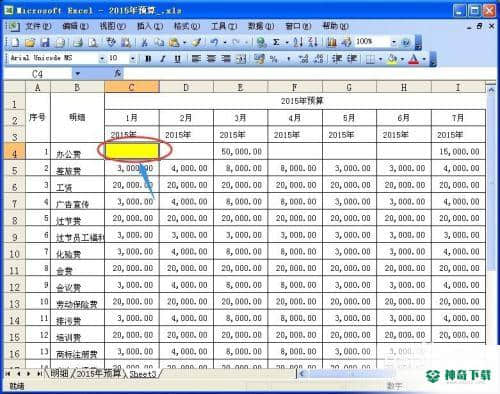
Task: Open the 格式 (Format) menu
Action: (x=186, y=26)
